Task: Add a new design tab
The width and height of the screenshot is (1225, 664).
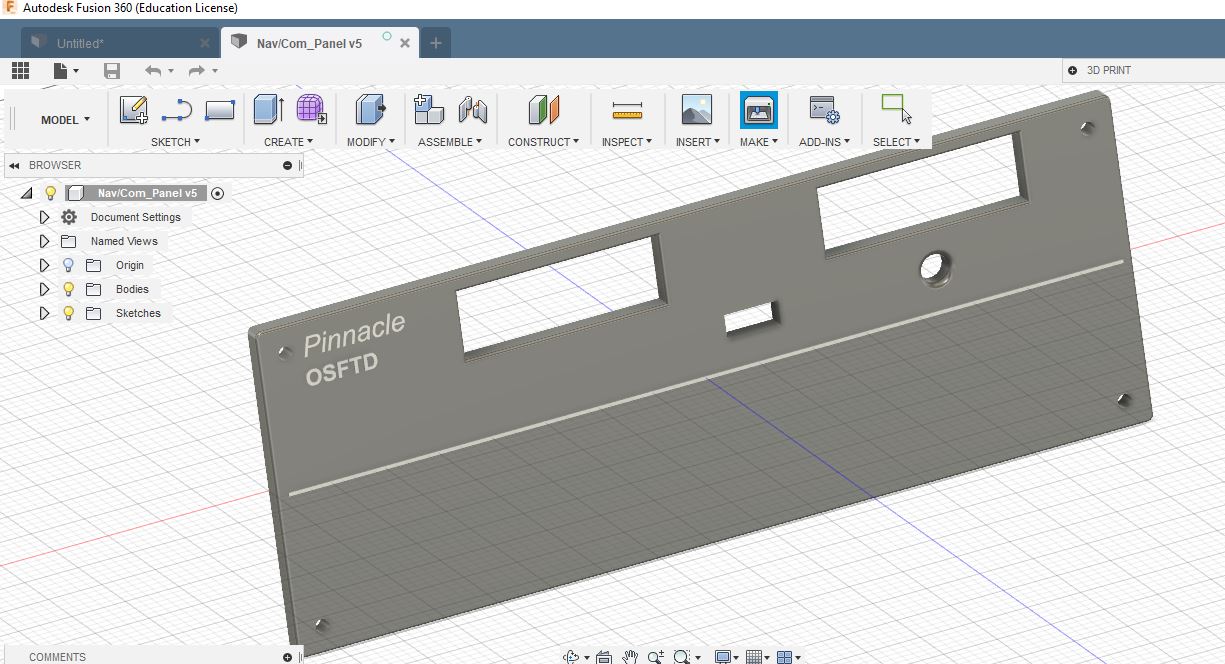Action: click(436, 43)
